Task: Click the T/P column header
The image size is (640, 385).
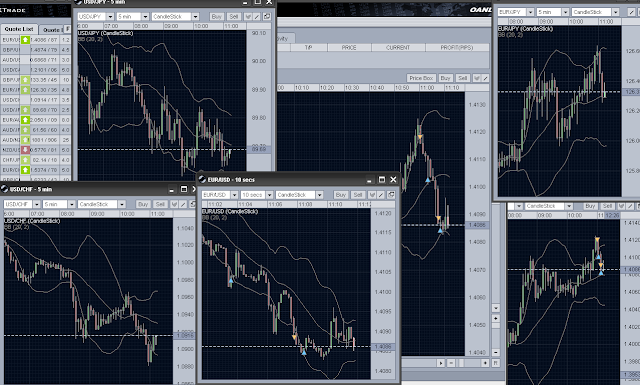Action: 309,48
